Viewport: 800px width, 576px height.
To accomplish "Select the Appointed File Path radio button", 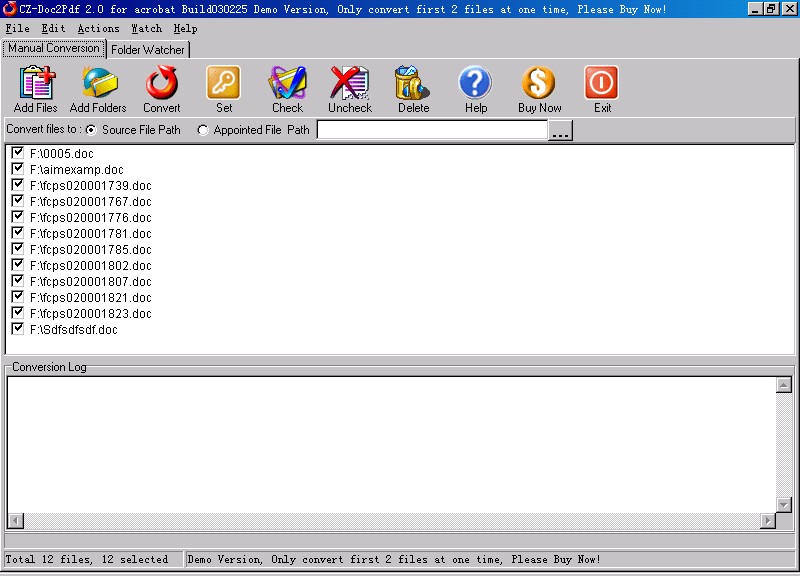I will click(203, 130).
